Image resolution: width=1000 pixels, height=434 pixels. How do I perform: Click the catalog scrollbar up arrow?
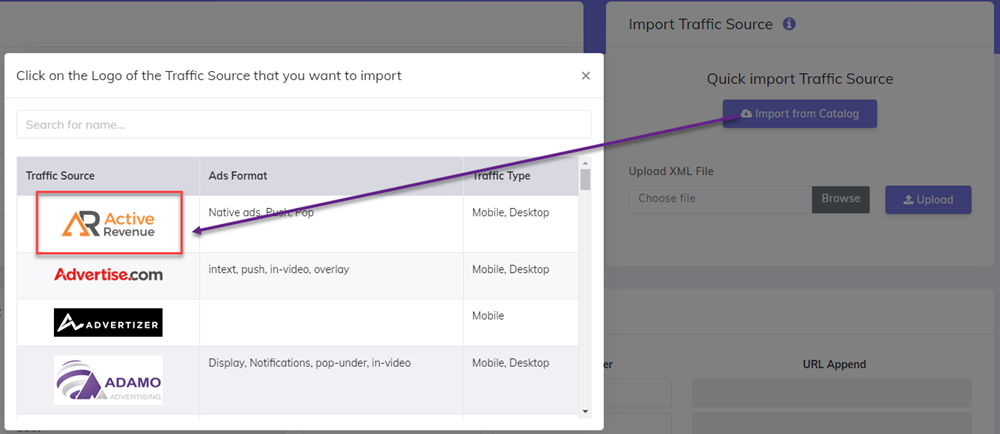[x=585, y=163]
